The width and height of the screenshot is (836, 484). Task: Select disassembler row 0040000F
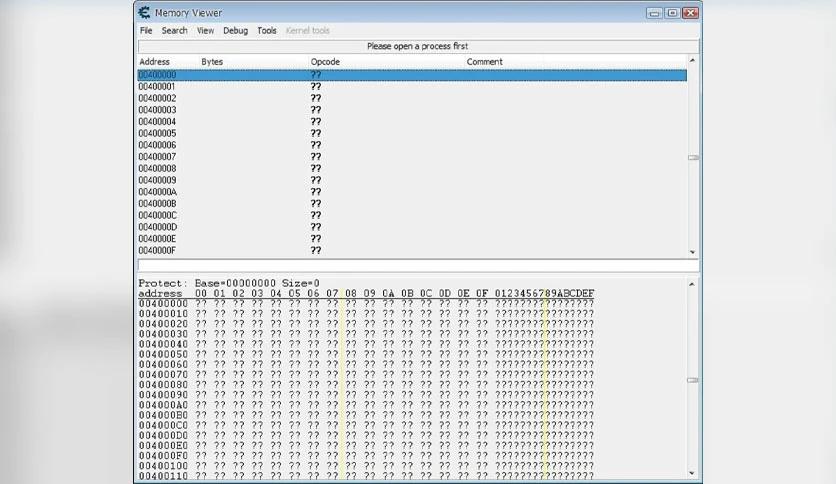point(412,251)
